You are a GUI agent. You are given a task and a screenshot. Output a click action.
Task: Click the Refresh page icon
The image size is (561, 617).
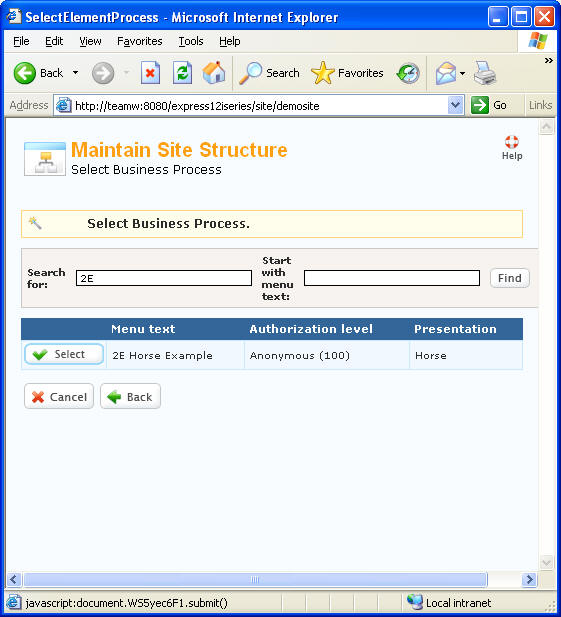pos(182,73)
